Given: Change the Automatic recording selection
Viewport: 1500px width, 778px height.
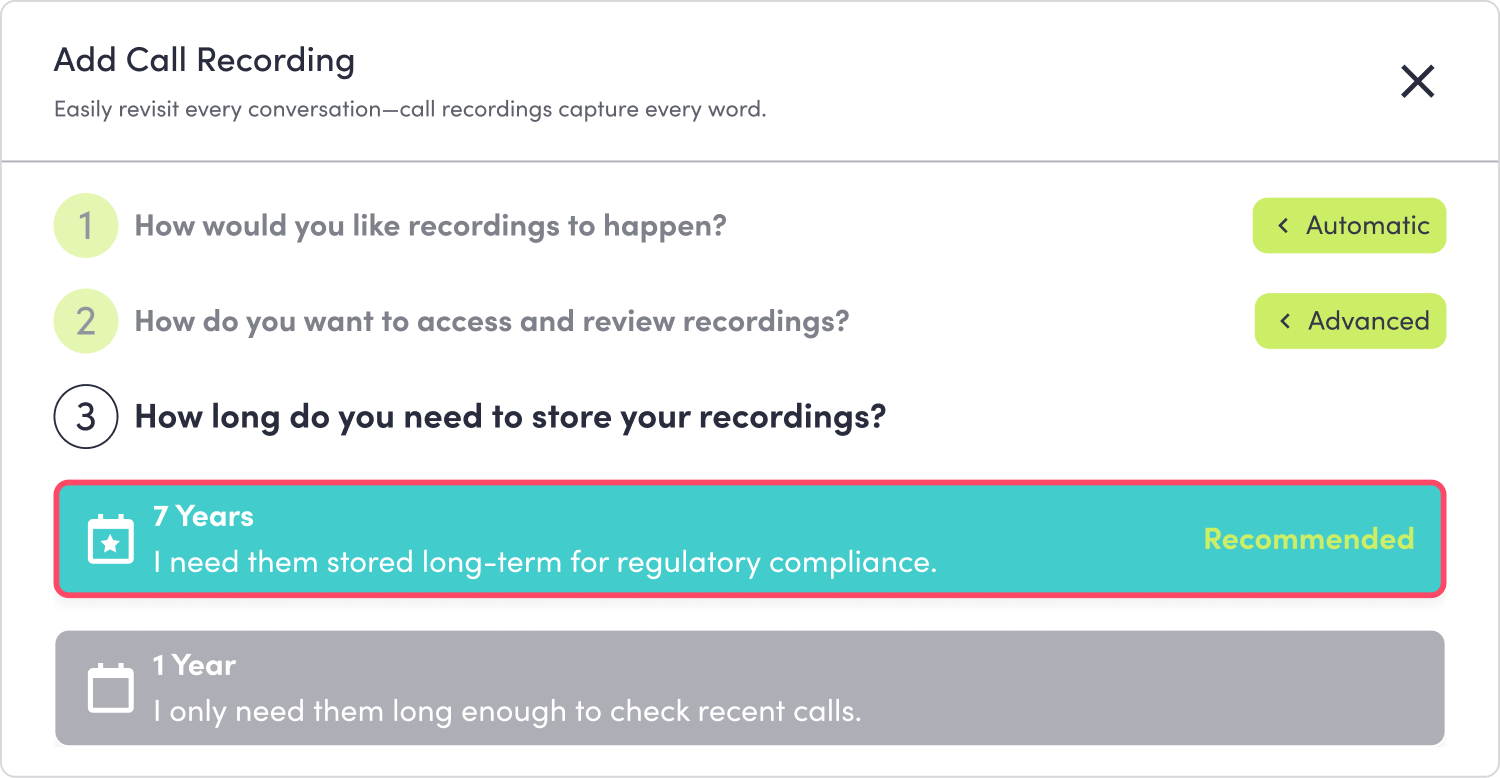Looking at the screenshot, I should click(1349, 226).
